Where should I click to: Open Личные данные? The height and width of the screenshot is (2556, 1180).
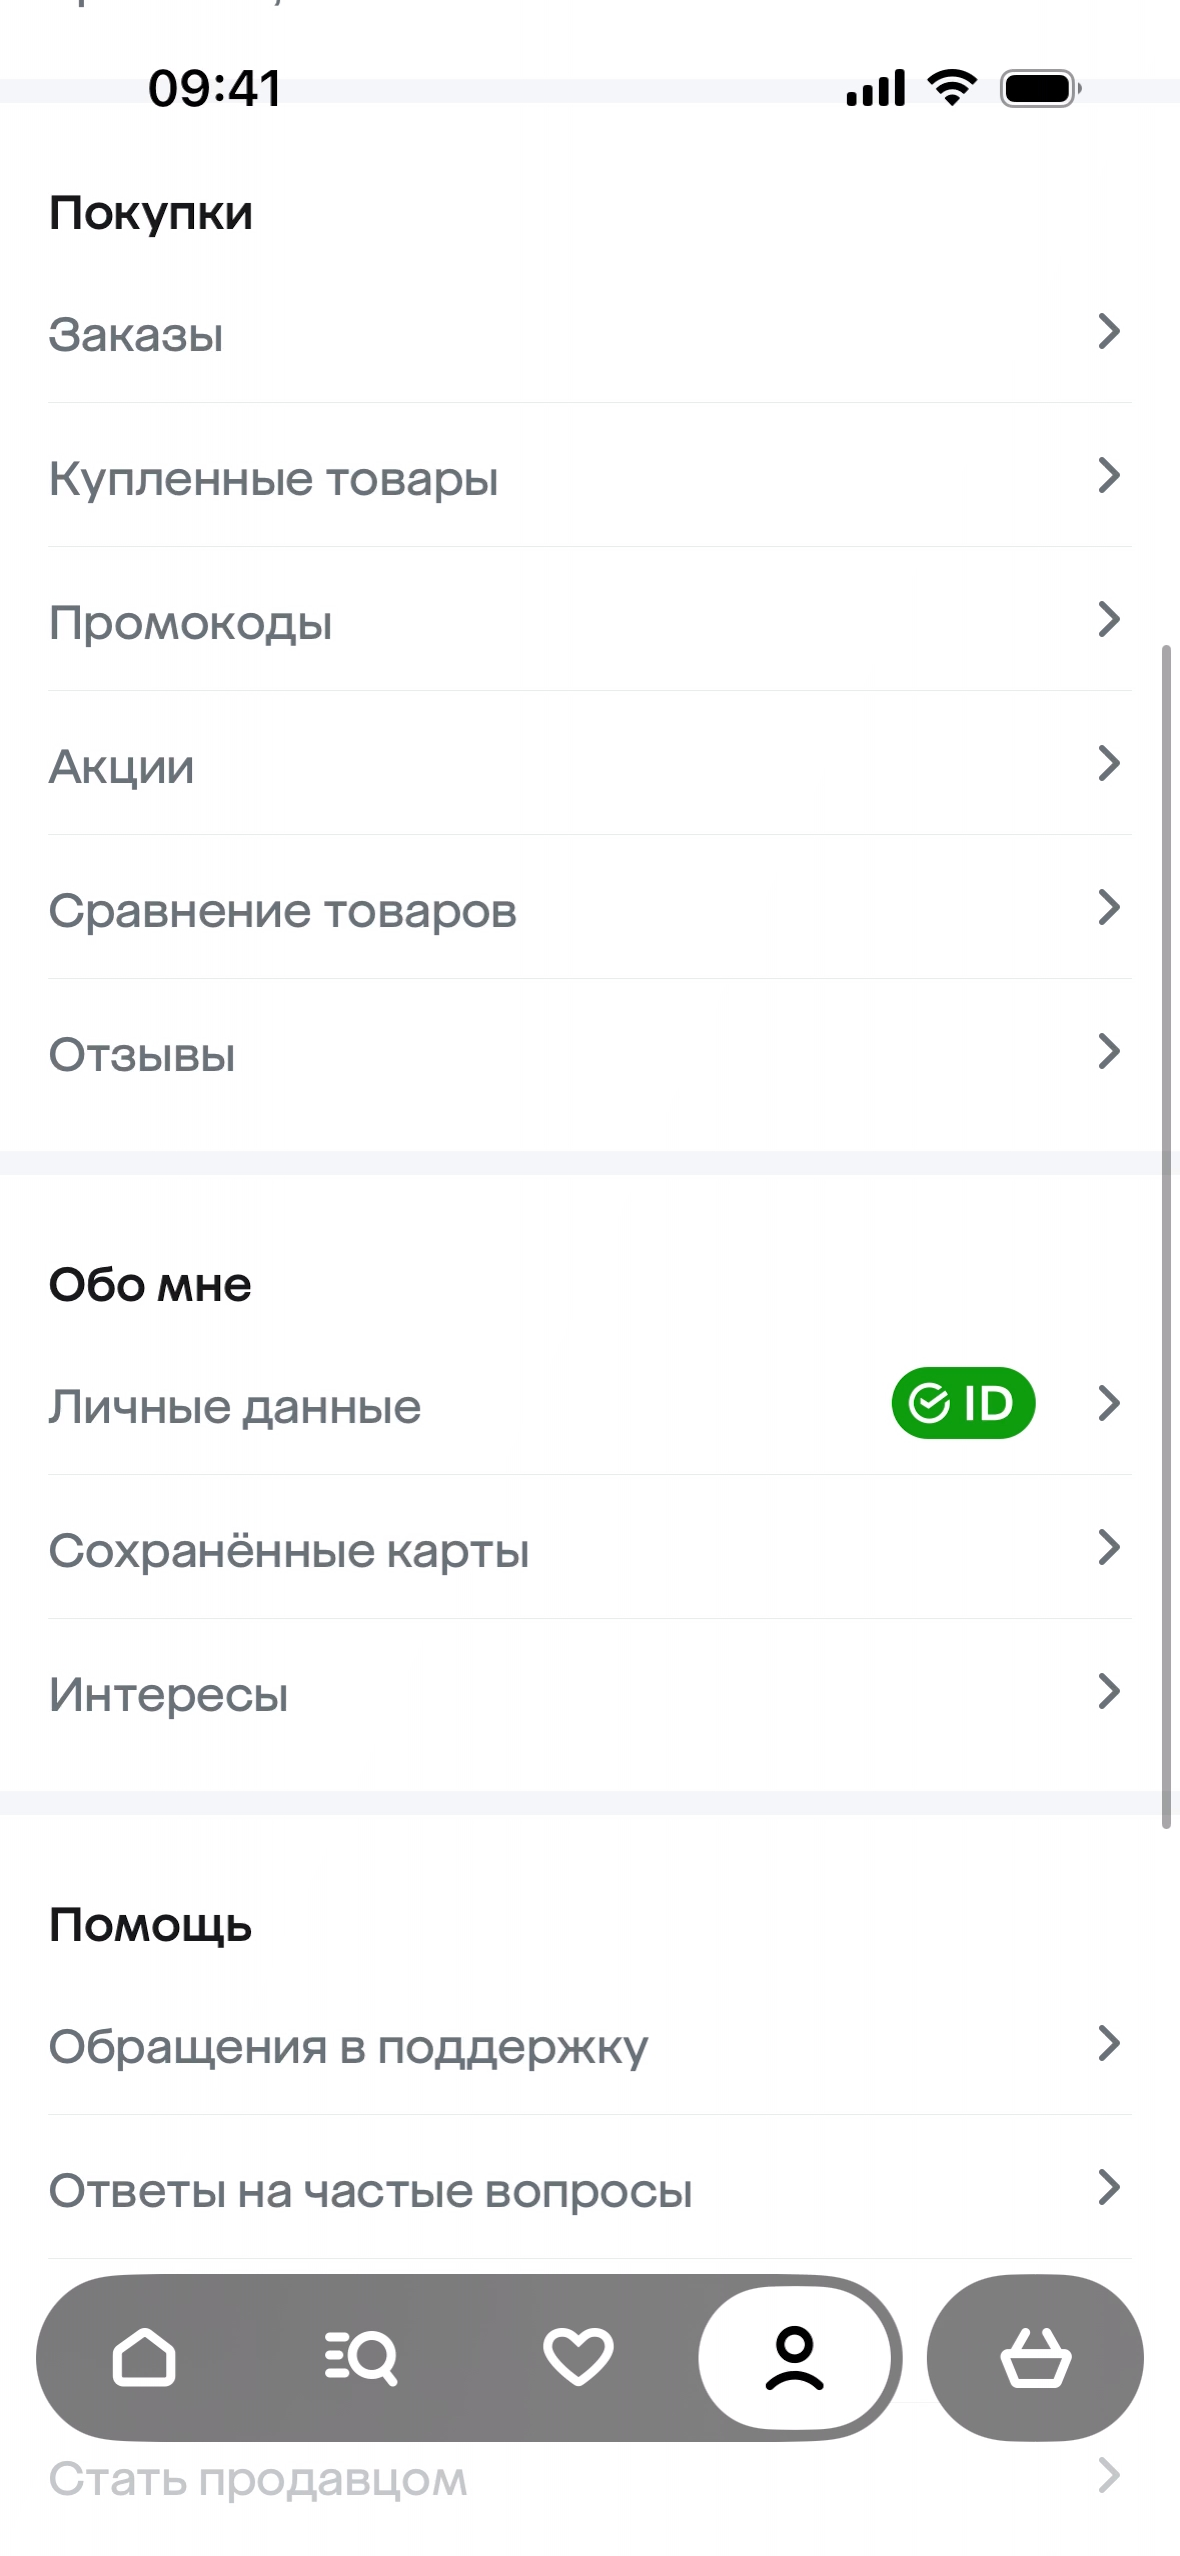tap(235, 1407)
